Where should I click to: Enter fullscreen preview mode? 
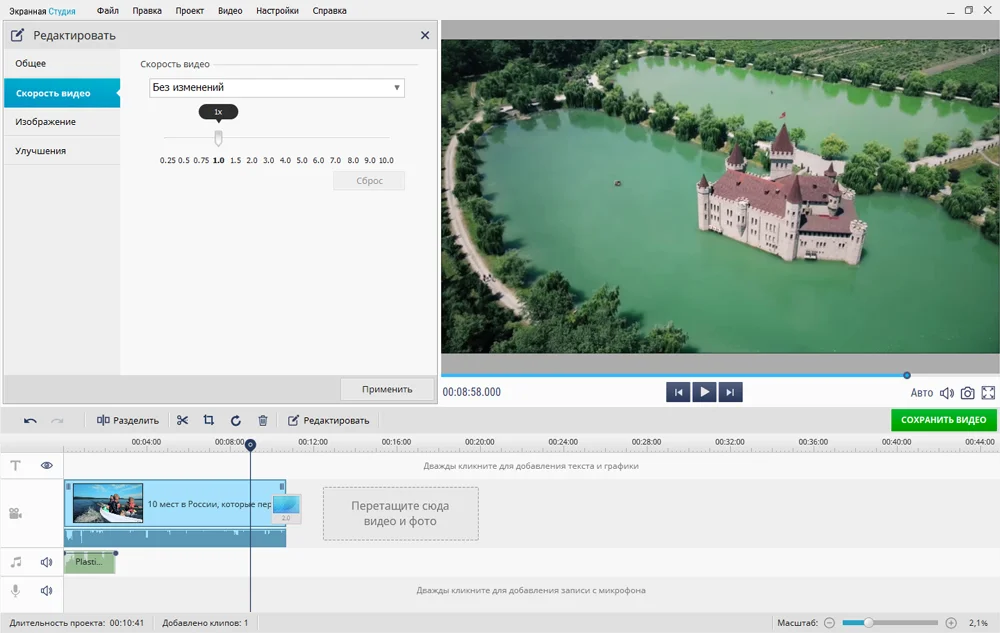[988, 393]
